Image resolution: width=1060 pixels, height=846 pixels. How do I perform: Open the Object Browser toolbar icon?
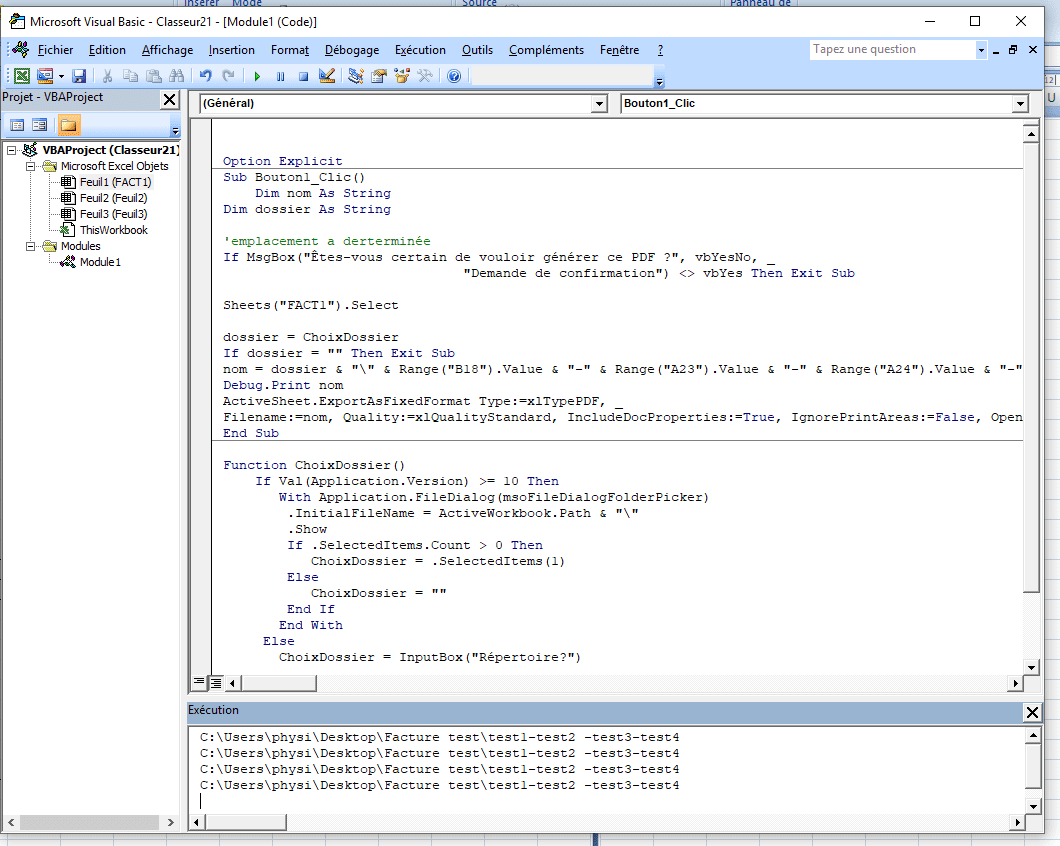pyautogui.click(x=402, y=76)
